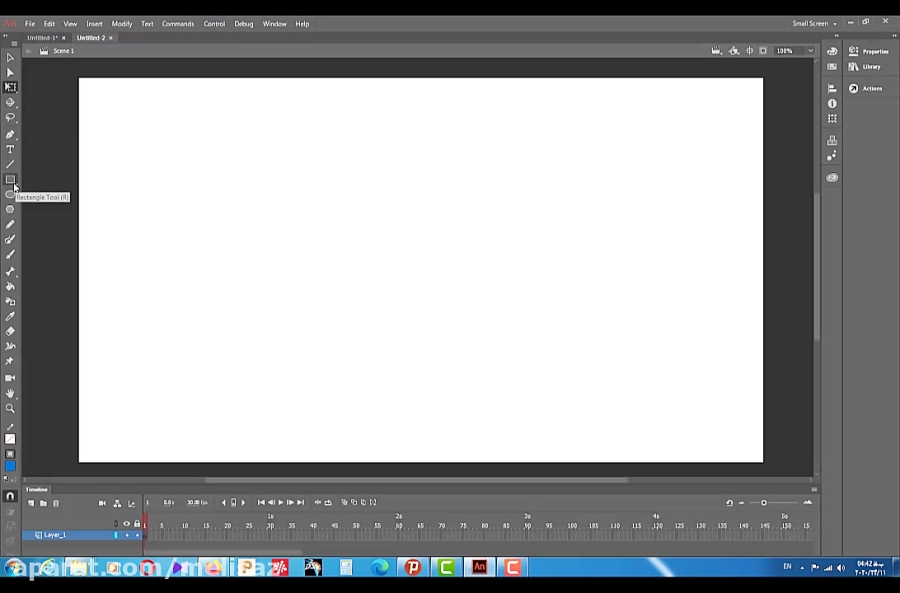Pick the Zoom (magnifier) tool
The width and height of the screenshot is (900, 593).
10,408
